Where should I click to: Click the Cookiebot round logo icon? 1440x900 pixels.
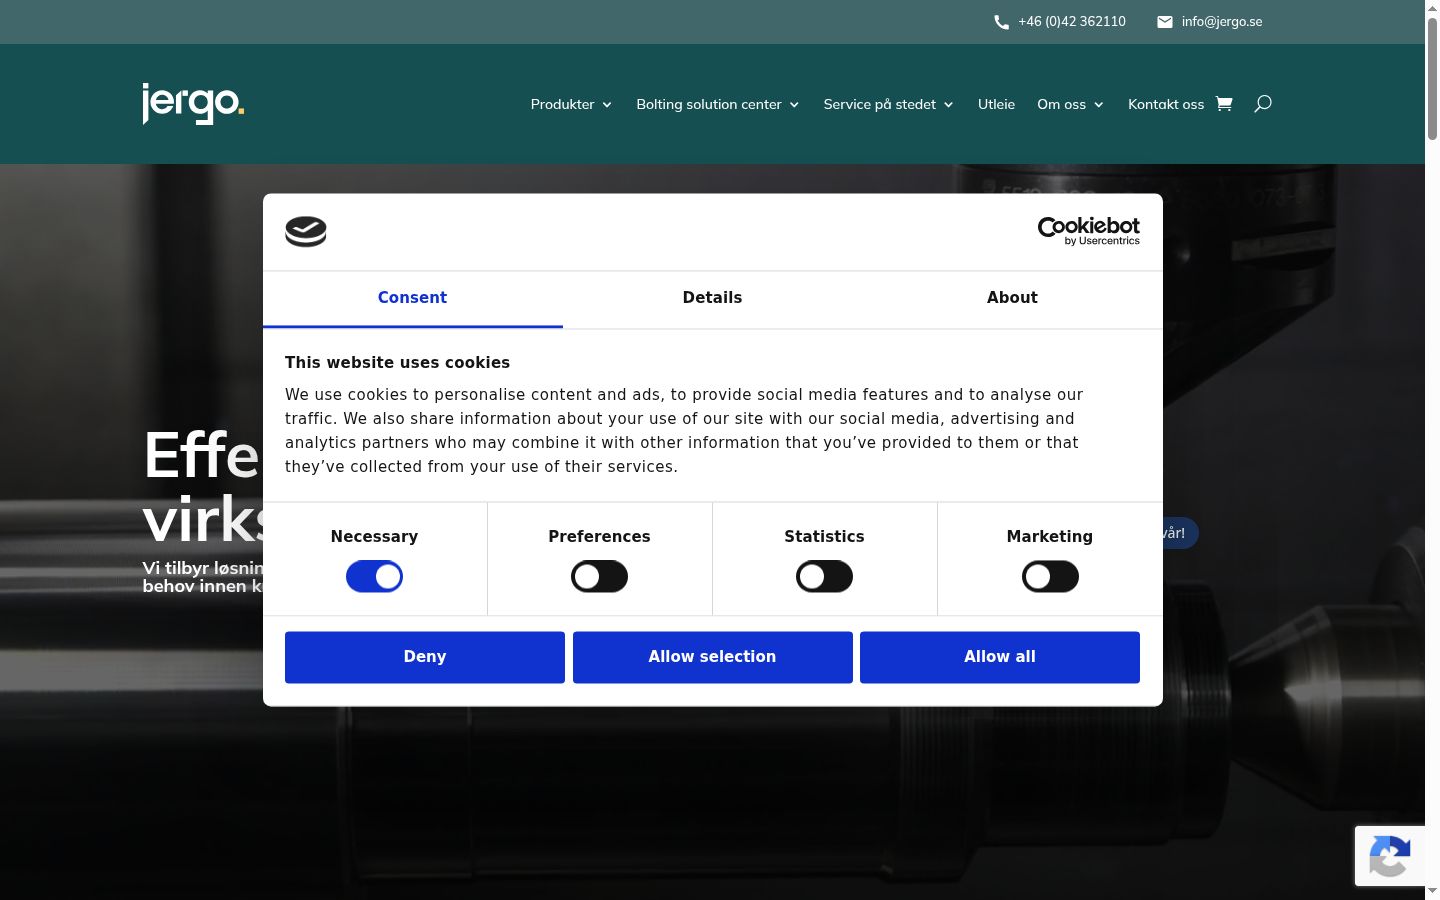click(x=306, y=232)
